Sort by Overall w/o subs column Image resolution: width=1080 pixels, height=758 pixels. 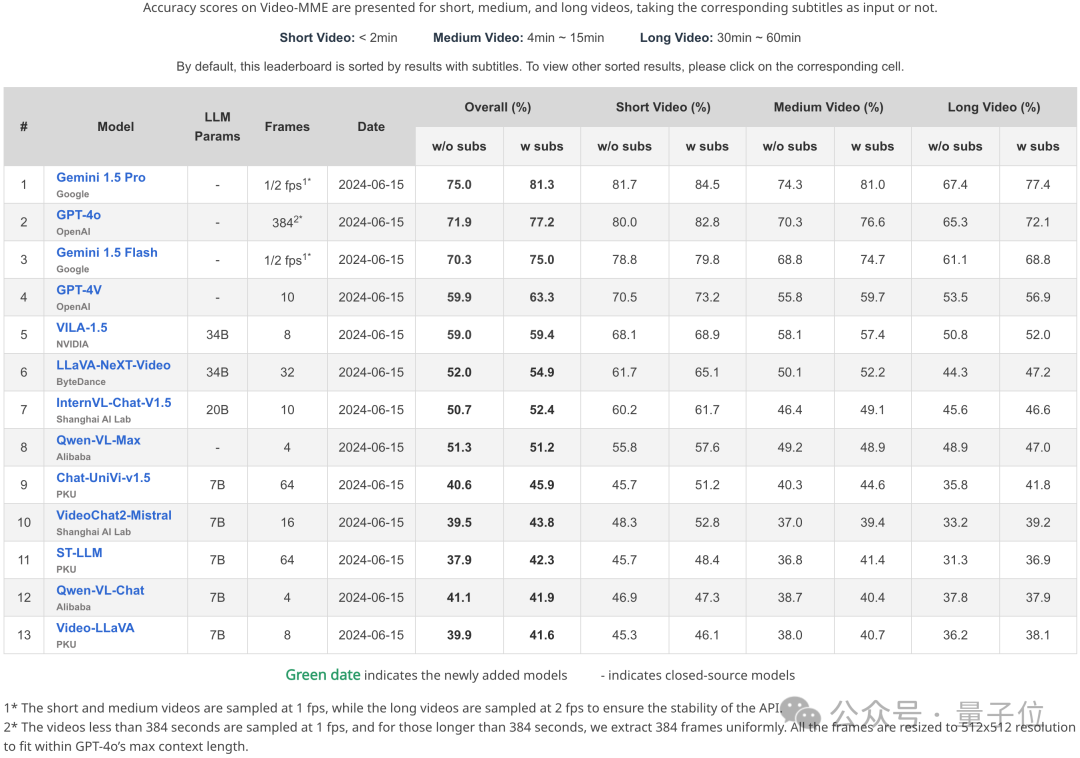click(x=459, y=146)
